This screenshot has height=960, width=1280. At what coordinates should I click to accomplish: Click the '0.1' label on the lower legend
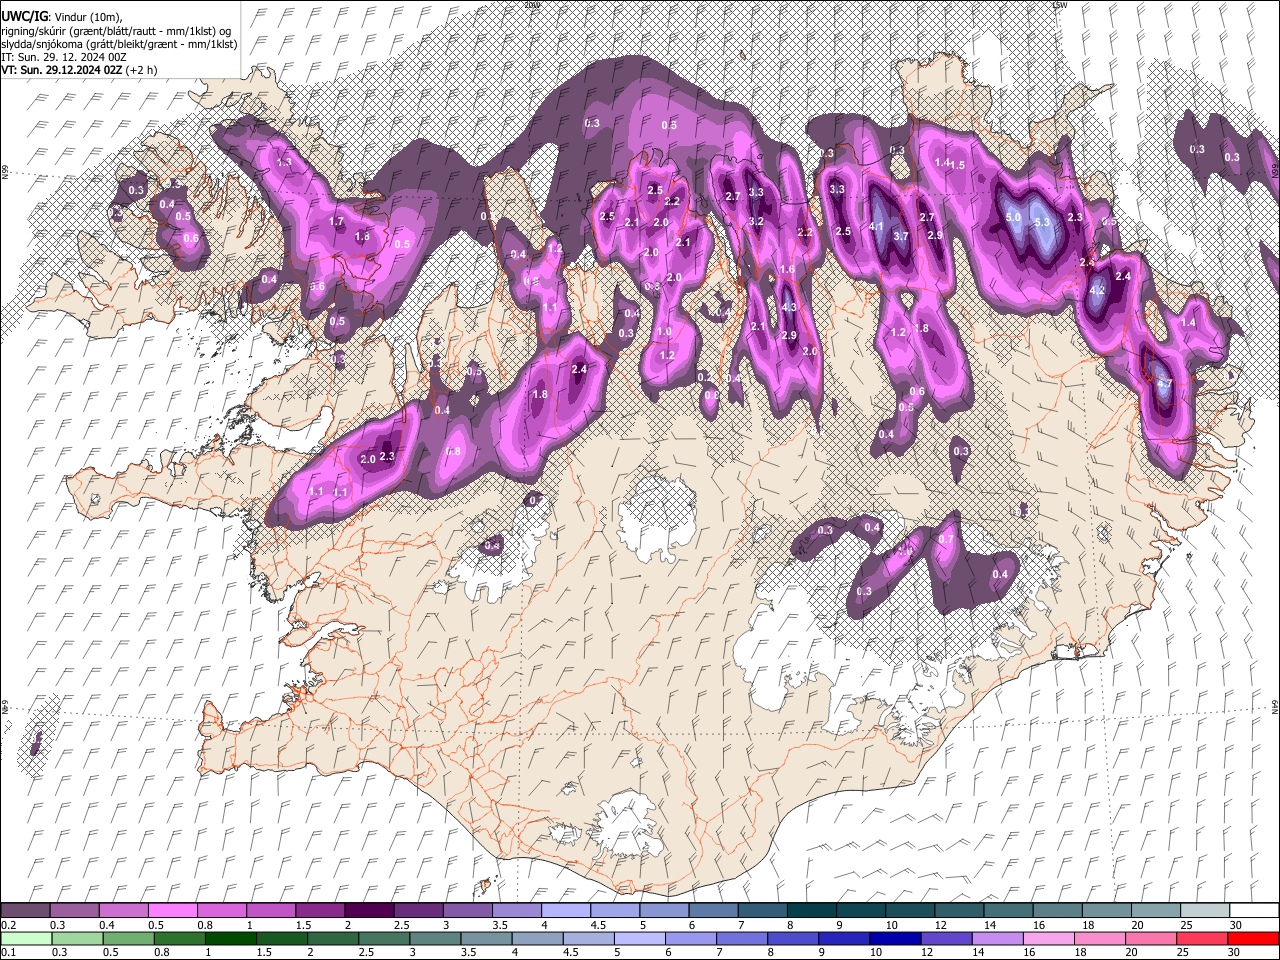tap(7, 952)
